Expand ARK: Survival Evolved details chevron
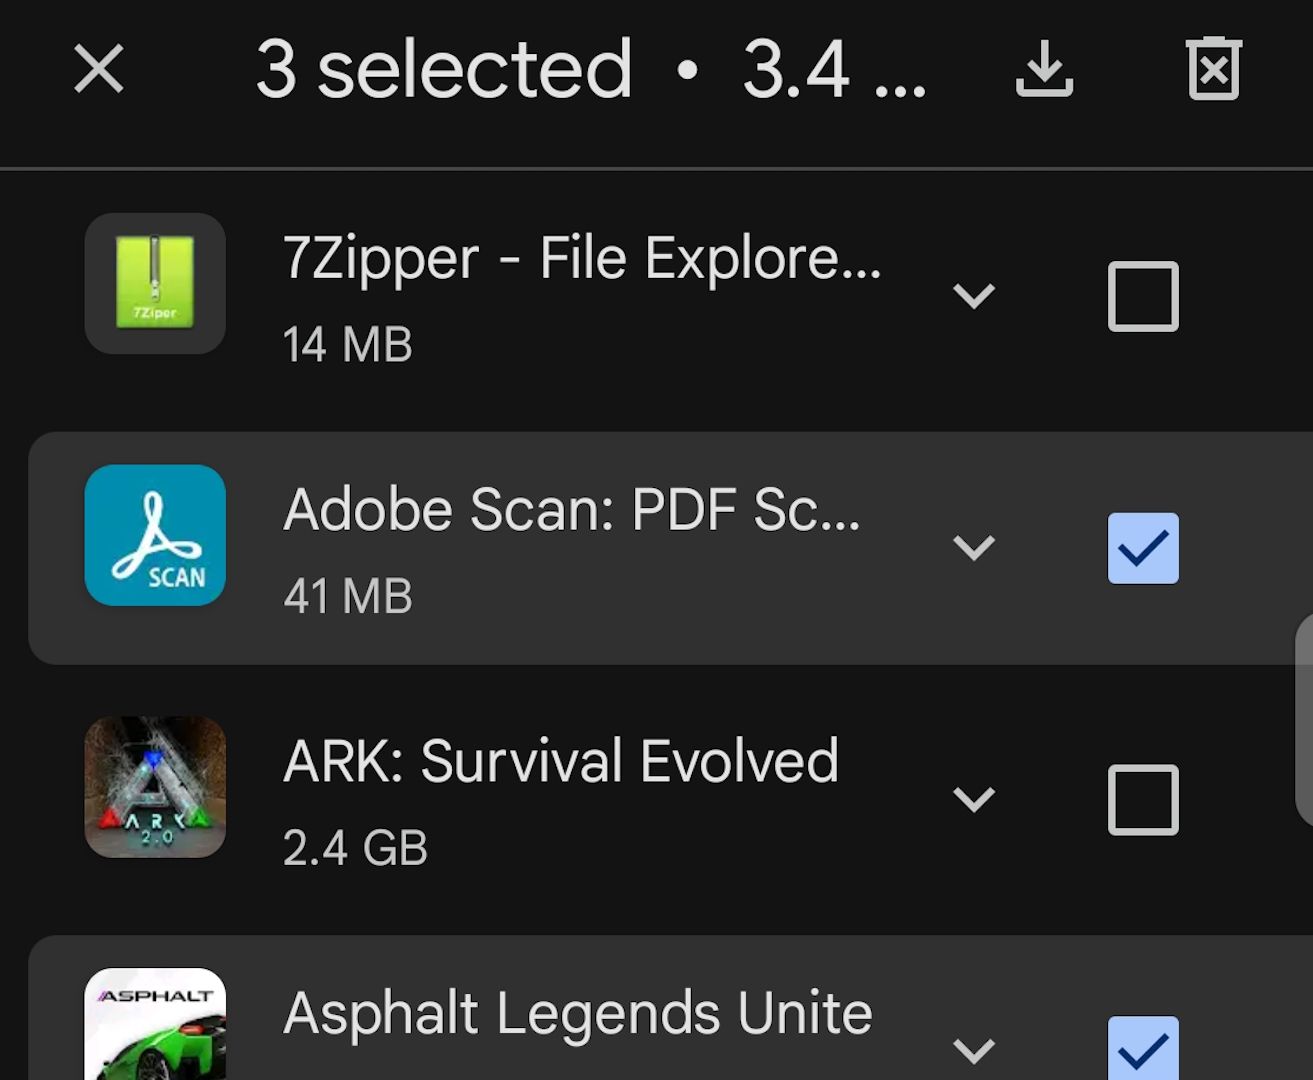1313x1080 pixels. 973,799
